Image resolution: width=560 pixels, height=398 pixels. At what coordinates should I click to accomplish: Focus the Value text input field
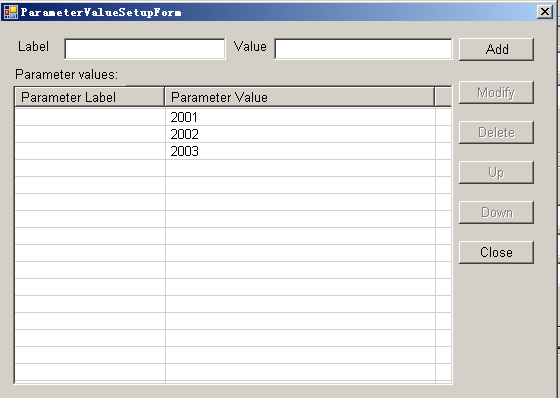(363, 49)
